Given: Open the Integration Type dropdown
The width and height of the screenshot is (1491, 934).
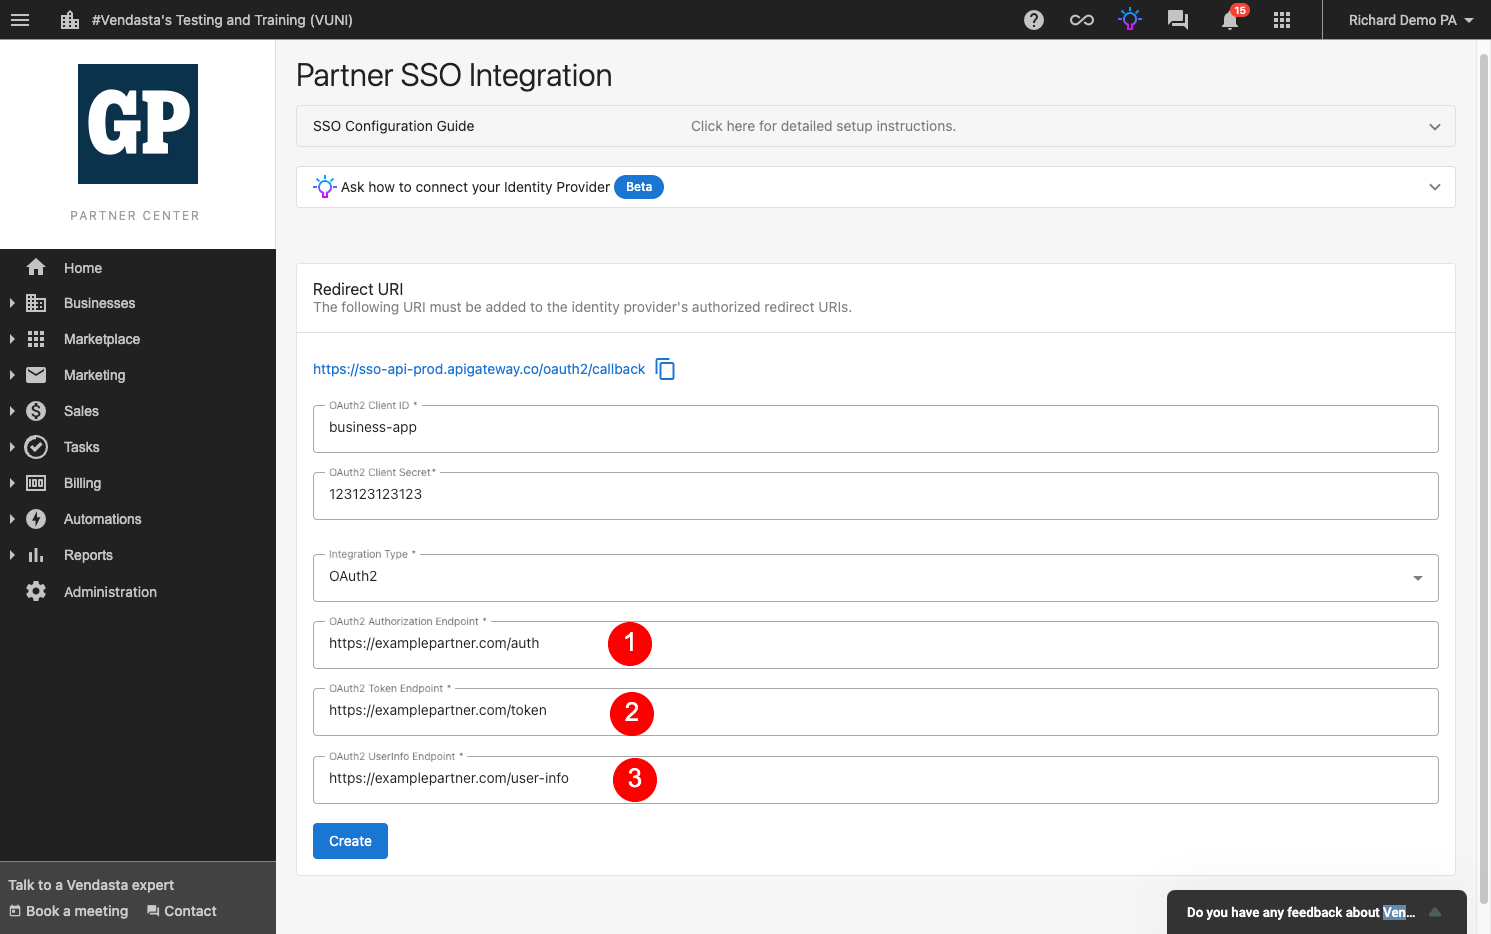Looking at the screenshot, I should (876, 578).
